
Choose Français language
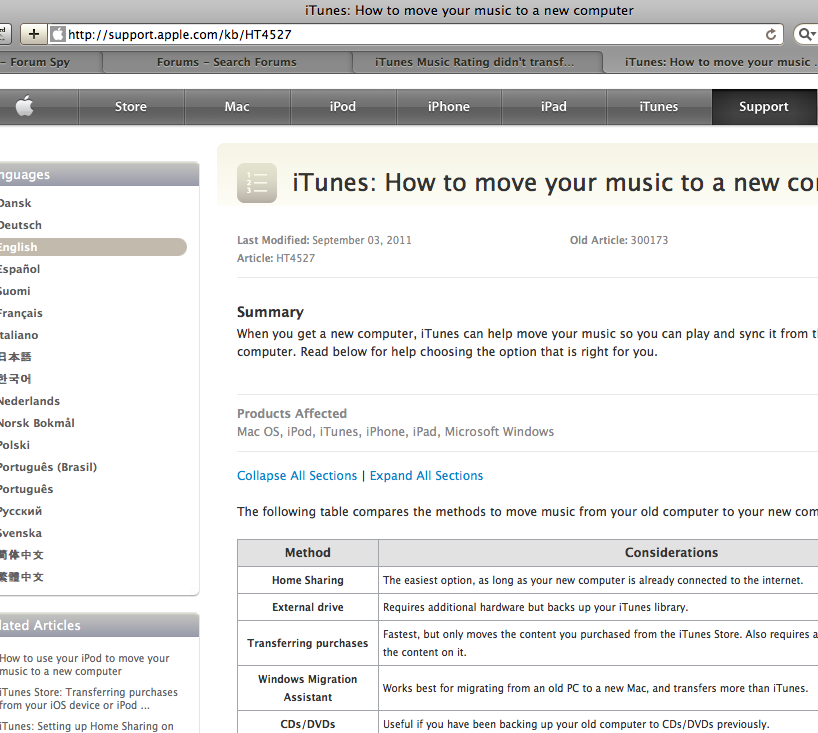pyautogui.click(x=21, y=313)
